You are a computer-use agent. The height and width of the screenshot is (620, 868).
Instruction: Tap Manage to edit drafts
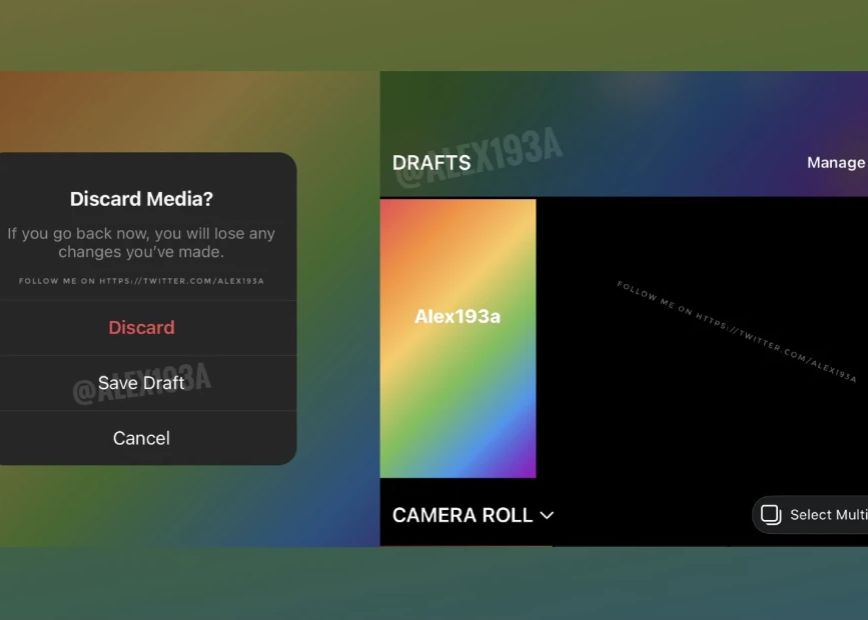[x=836, y=162]
